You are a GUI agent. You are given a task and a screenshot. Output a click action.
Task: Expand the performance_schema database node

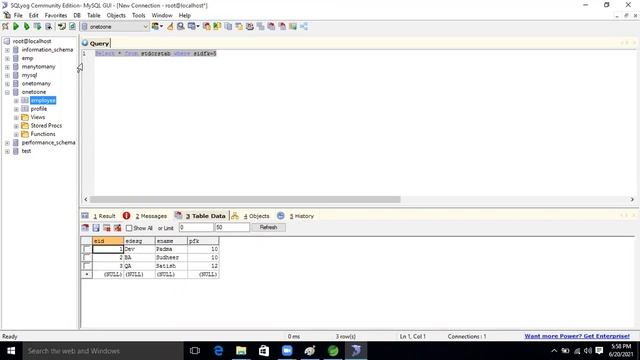tap(7, 143)
